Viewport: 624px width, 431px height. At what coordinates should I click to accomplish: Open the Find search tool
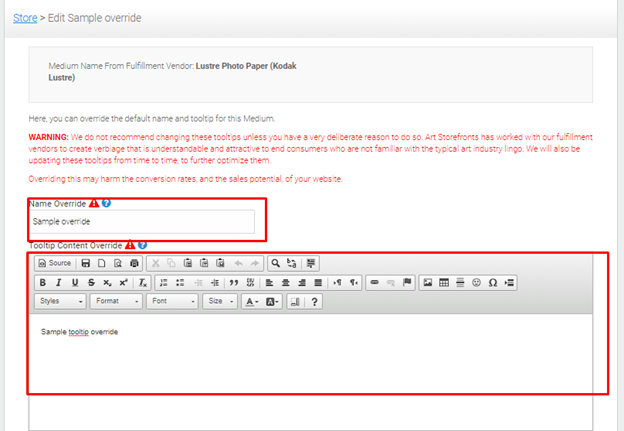(275, 263)
